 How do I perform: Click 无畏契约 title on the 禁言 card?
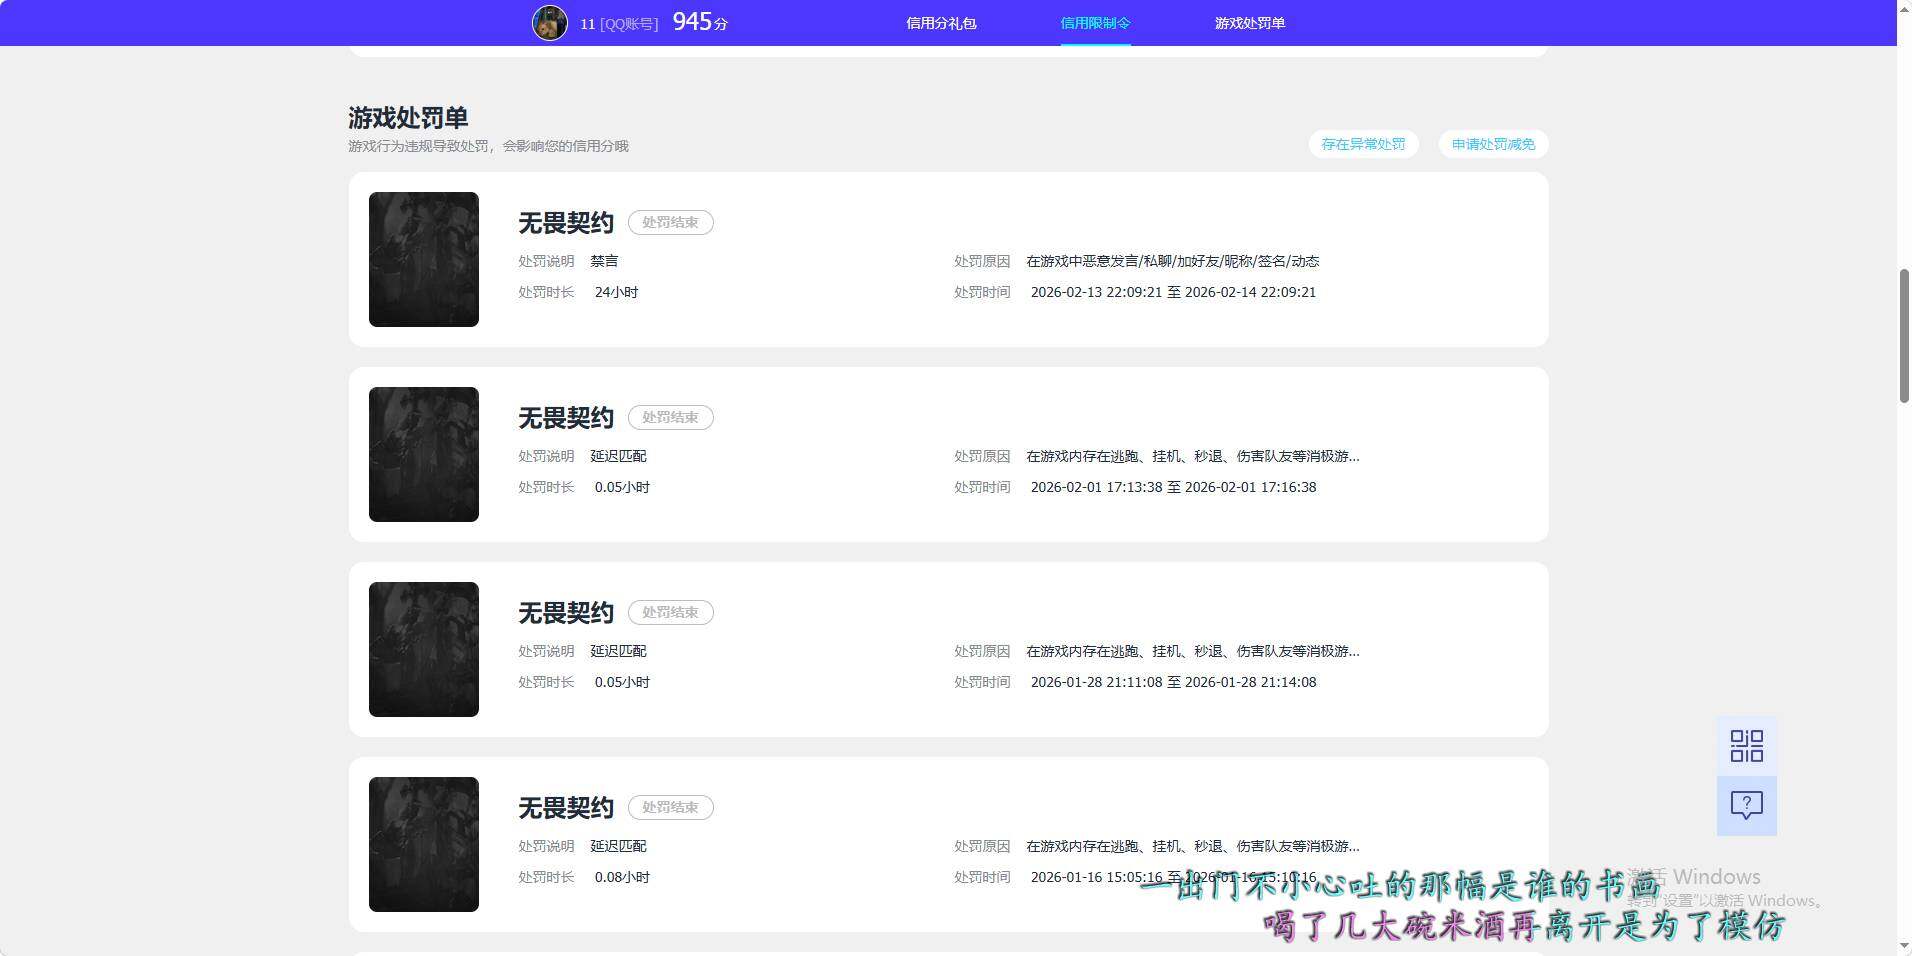click(566, 222)
